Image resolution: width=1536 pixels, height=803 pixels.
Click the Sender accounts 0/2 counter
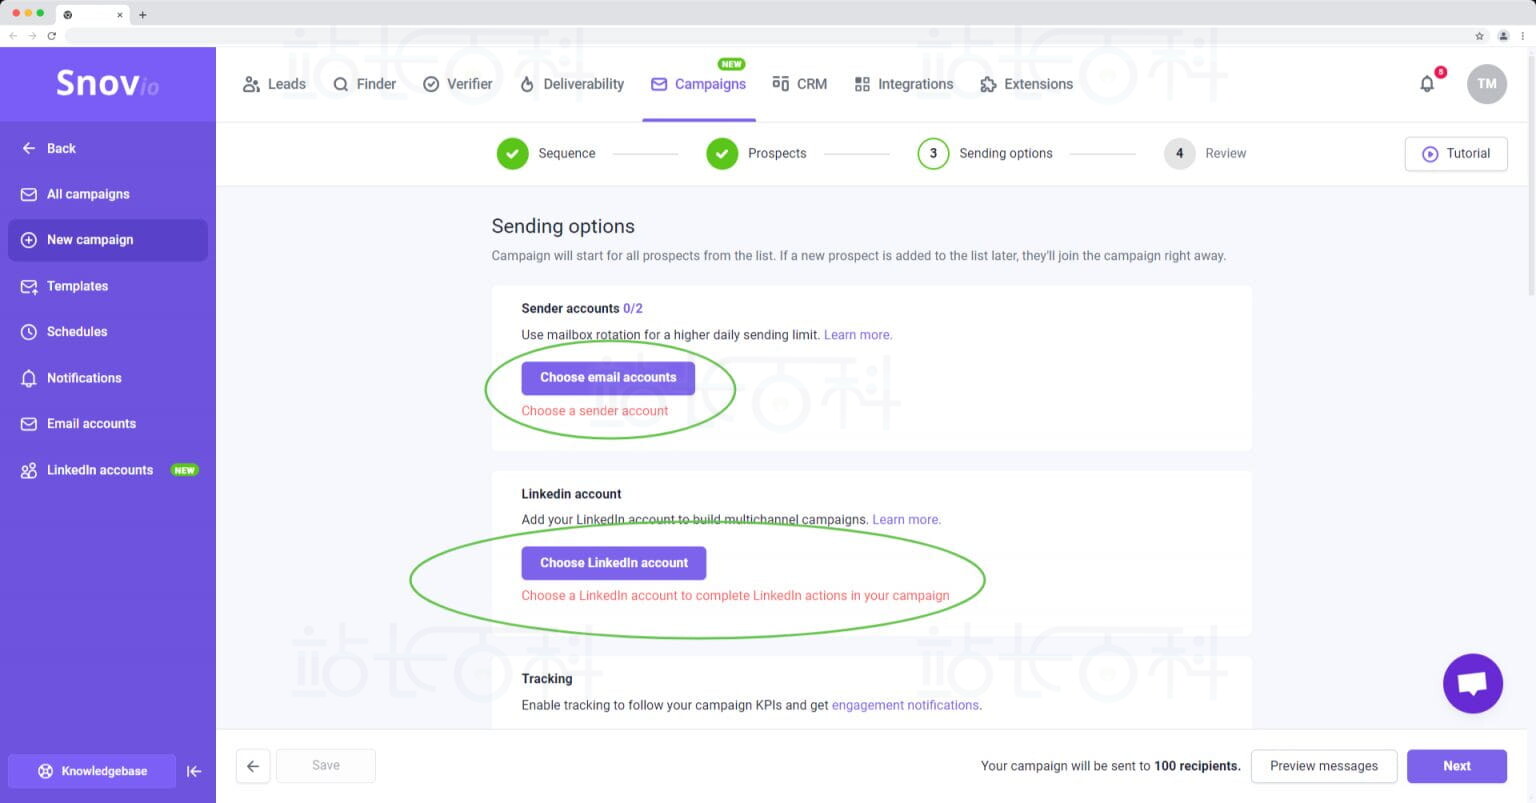click(x=633, y=308)
